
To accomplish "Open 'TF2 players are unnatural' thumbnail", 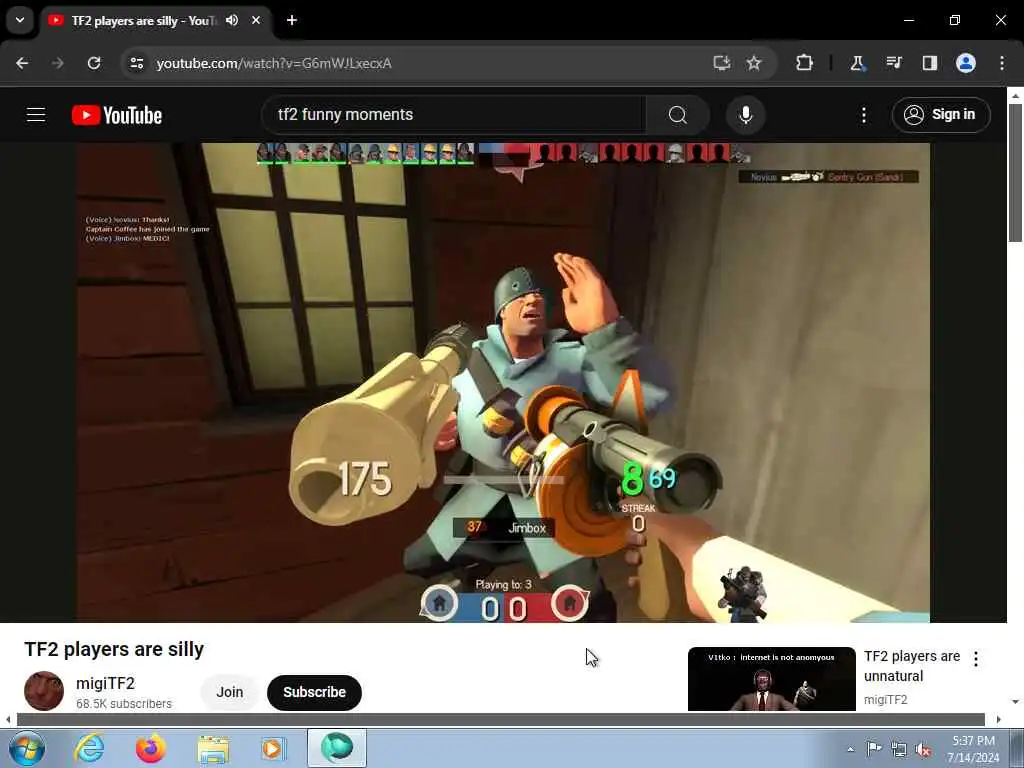I will point(771,679).
